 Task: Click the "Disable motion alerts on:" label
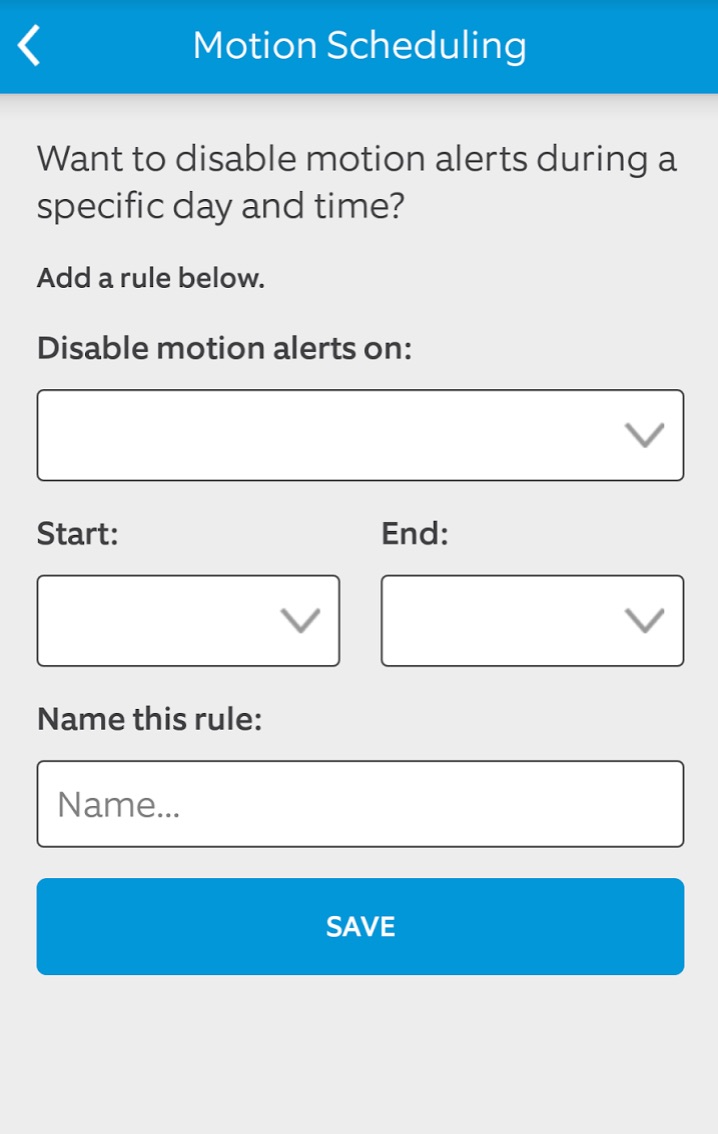(225, 348)
